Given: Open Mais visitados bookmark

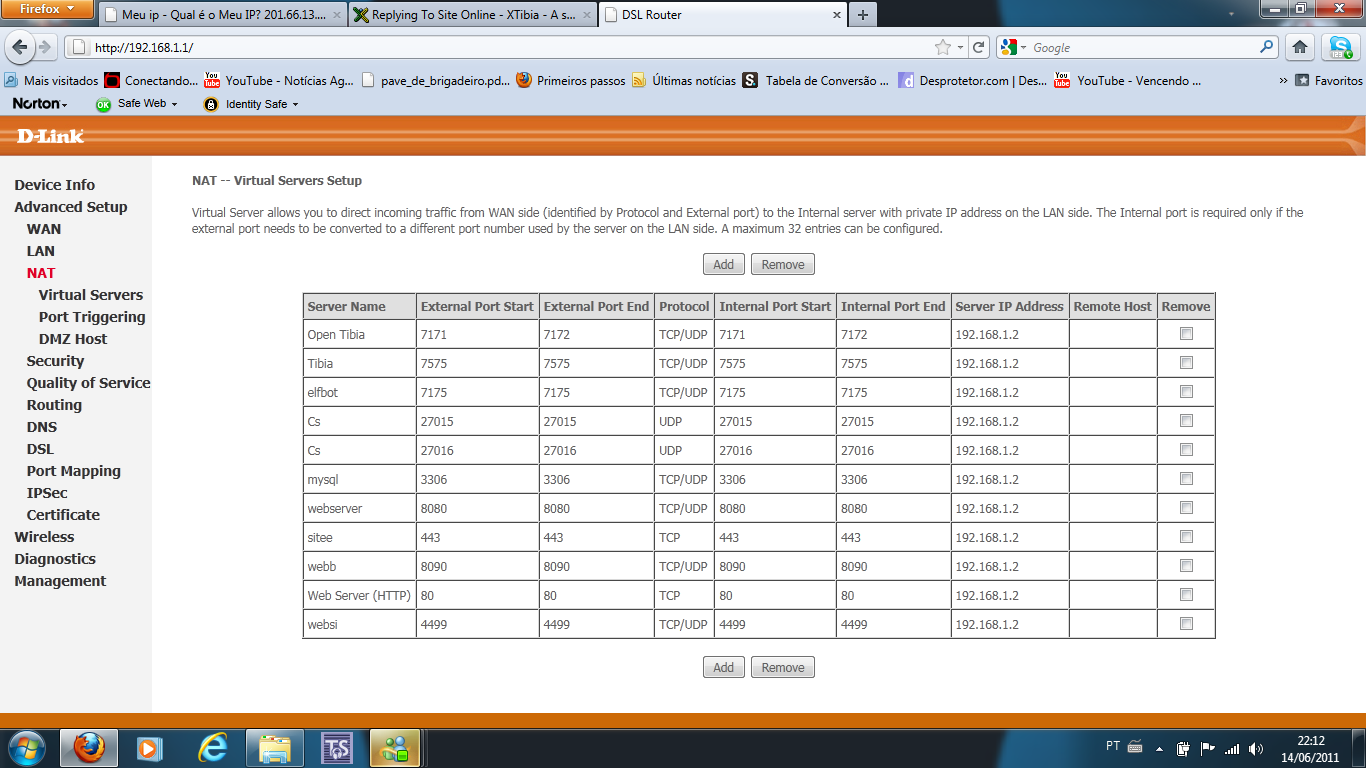Looking at the screenshot, I should [x=51, y=81].
